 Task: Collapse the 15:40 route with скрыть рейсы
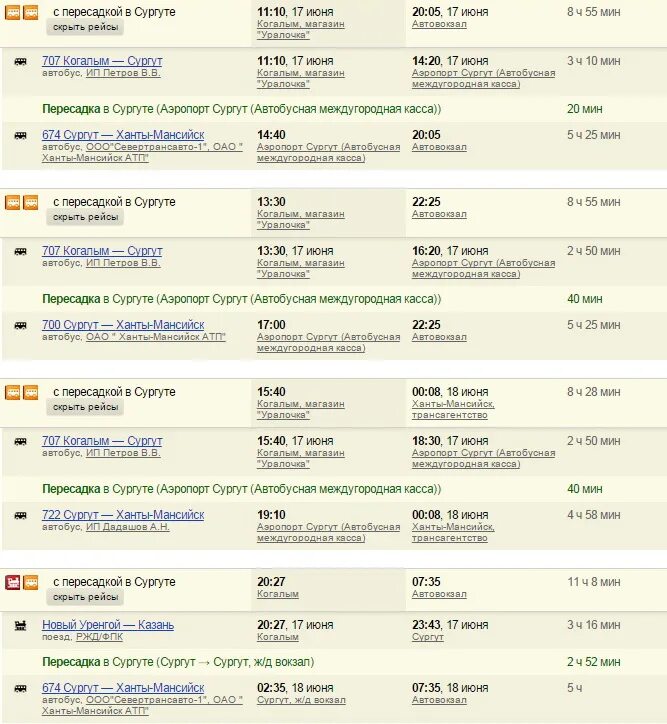pos(85,407)
